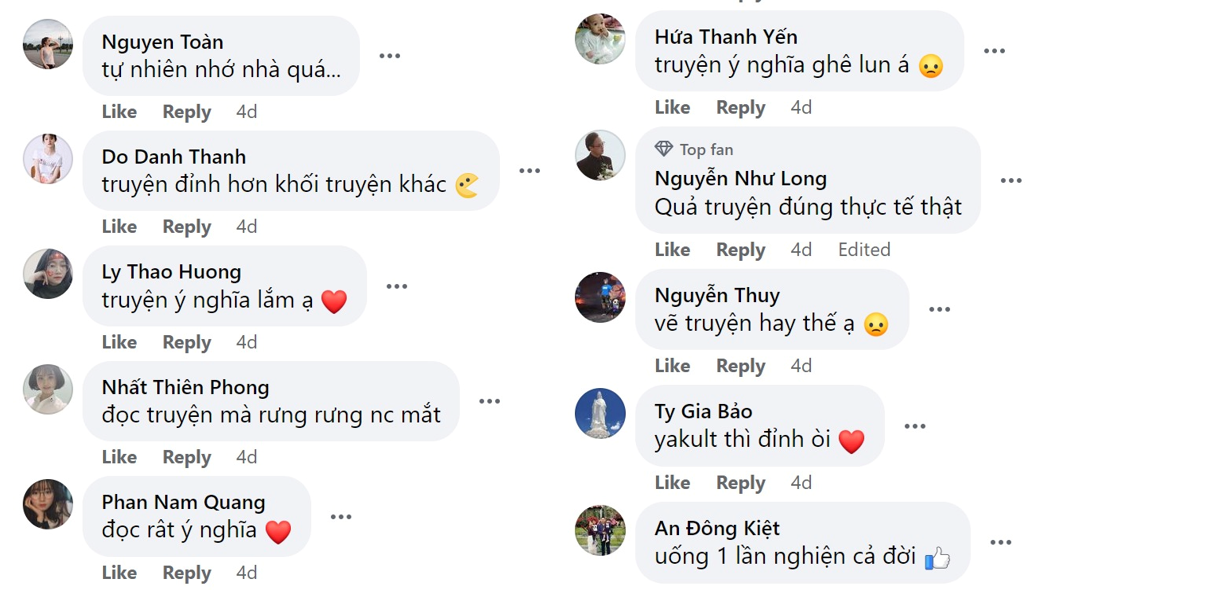Open more options for Ly Thao Huong's comment
The width and height of the screenshot is (1210, 590).
[x=397, y=286]
